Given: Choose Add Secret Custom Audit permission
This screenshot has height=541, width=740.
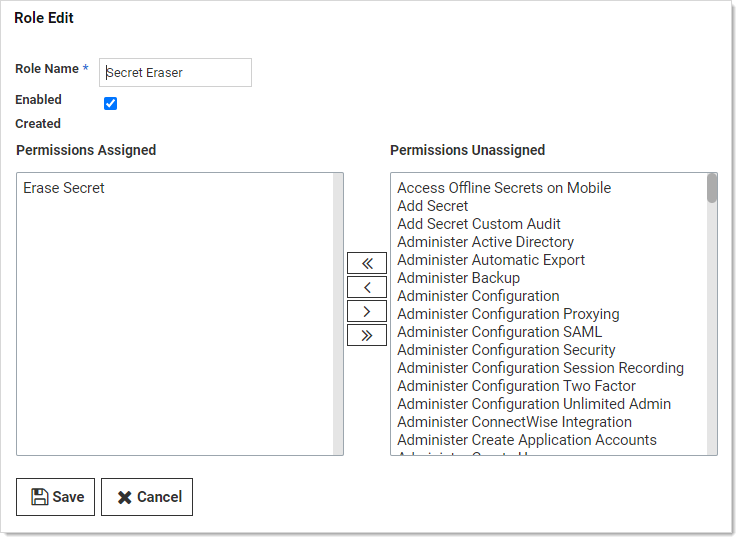Looking at the screenshot, I should coord(478,224).
